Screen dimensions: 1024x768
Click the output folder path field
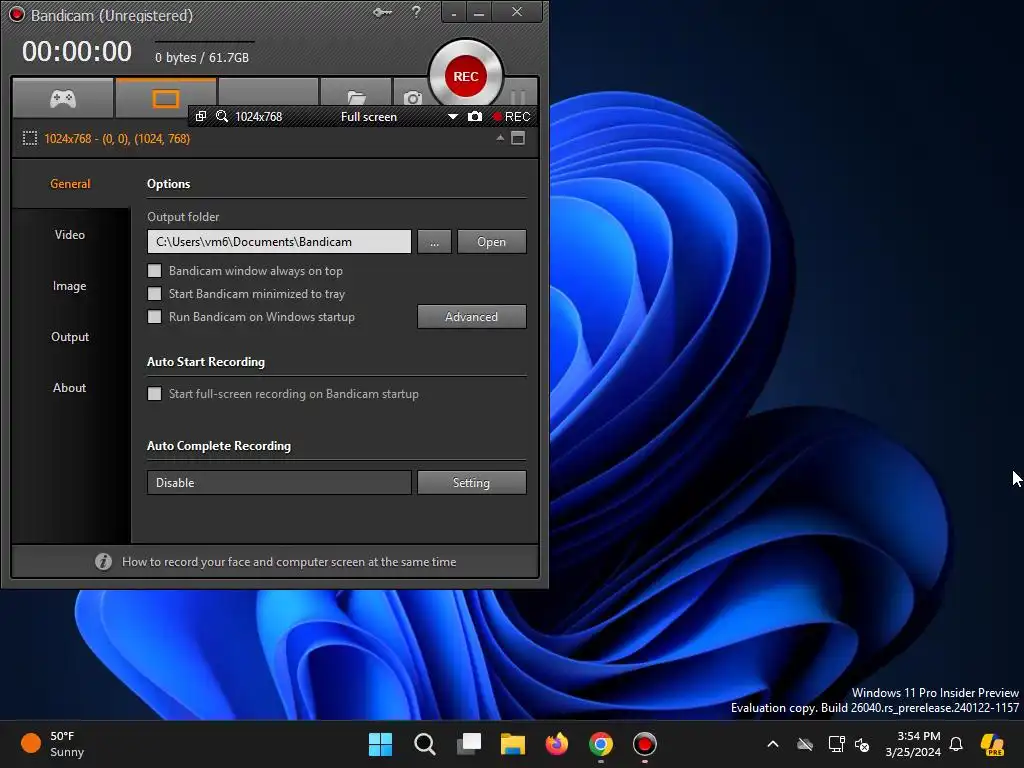[279, 242]
